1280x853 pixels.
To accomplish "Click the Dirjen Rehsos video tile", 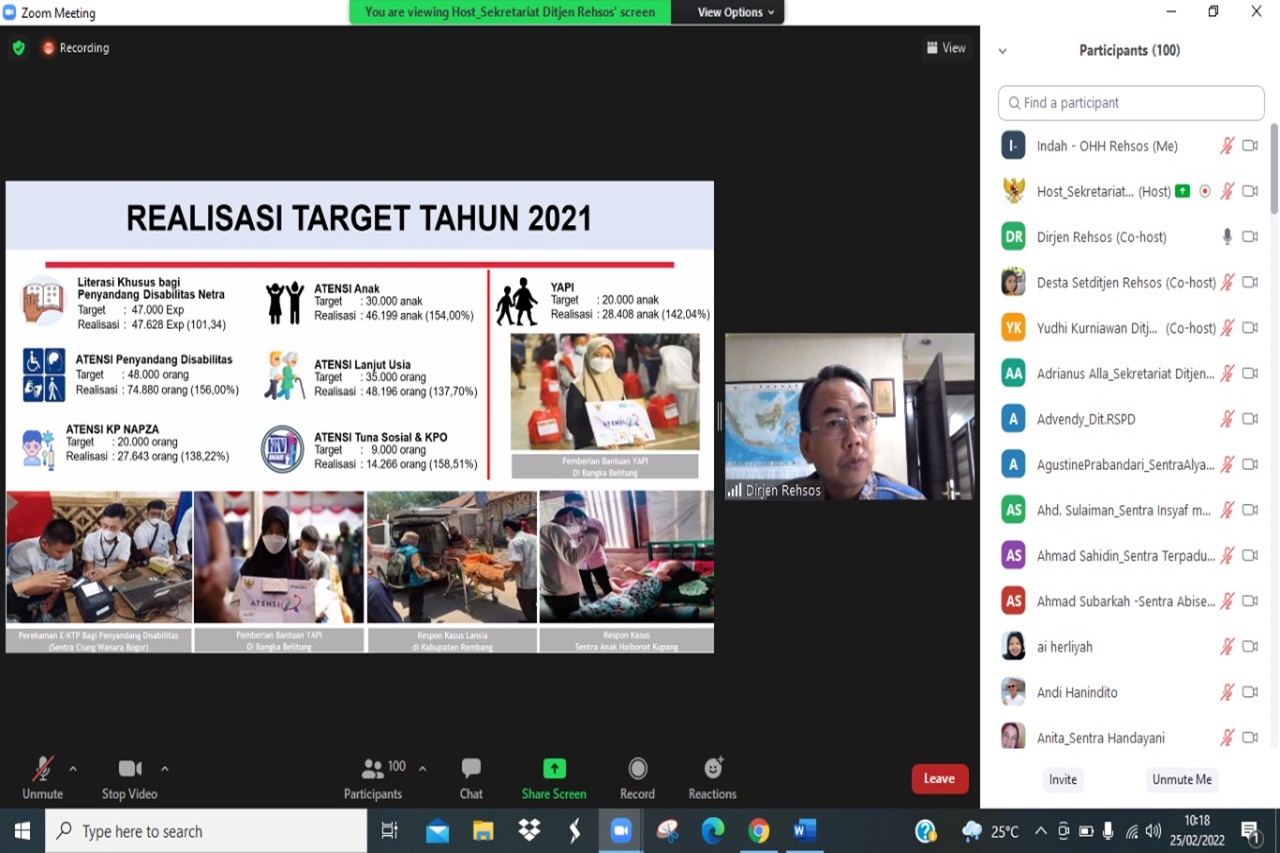I will pos(849,416).
